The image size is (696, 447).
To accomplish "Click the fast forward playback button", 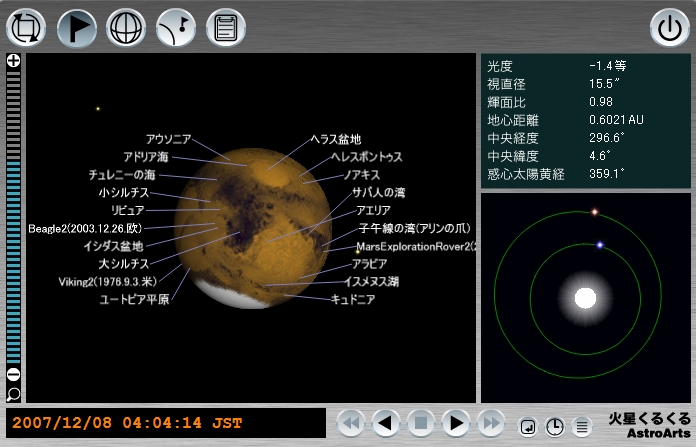I will coord(491,423).
